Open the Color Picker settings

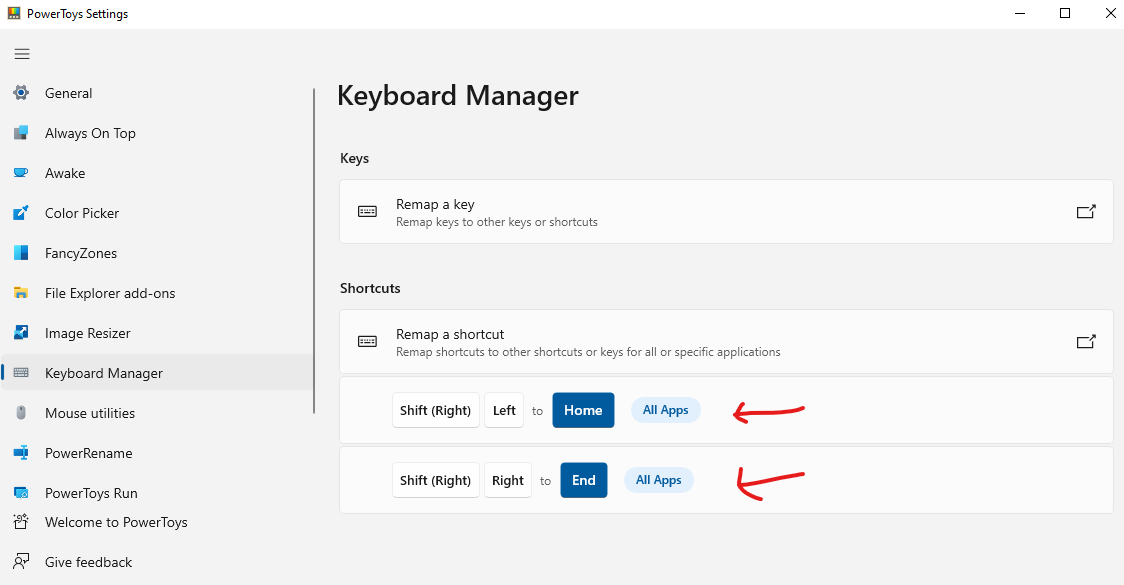point(157,213)
